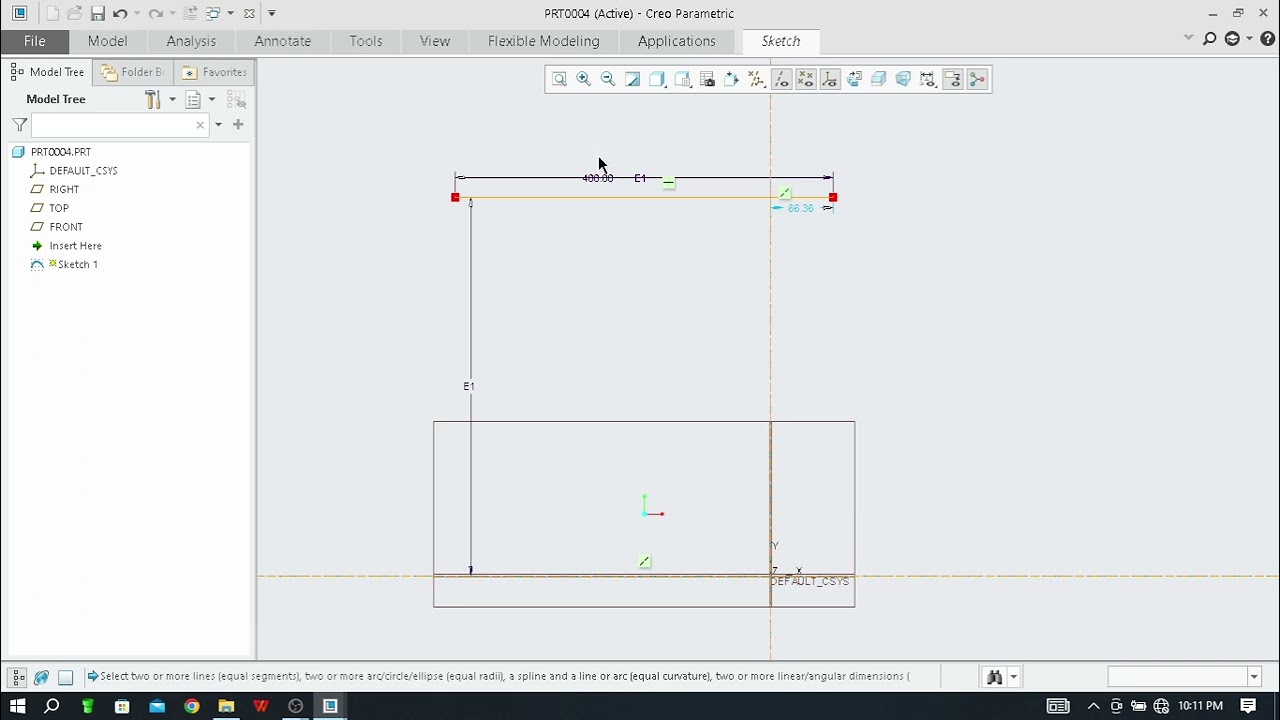Viewport: 1280px width, 720px height.
Task: Switch to the Tools ribbon tab
Action: (x=366, y=41)
